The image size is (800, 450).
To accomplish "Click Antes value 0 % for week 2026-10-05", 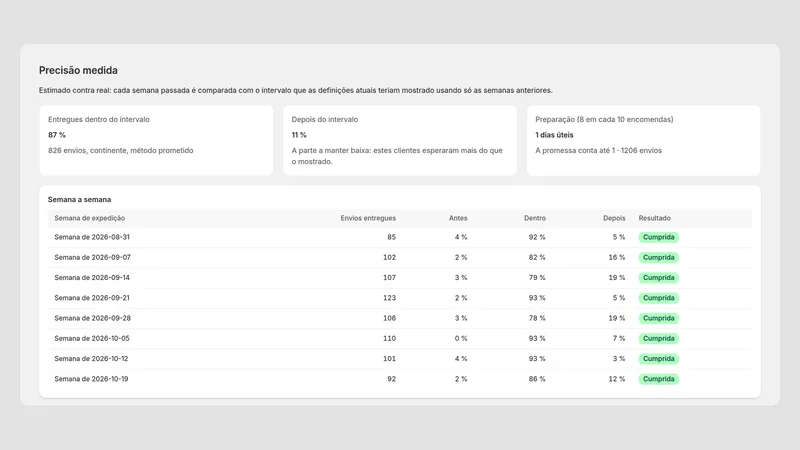I will 461,338.
